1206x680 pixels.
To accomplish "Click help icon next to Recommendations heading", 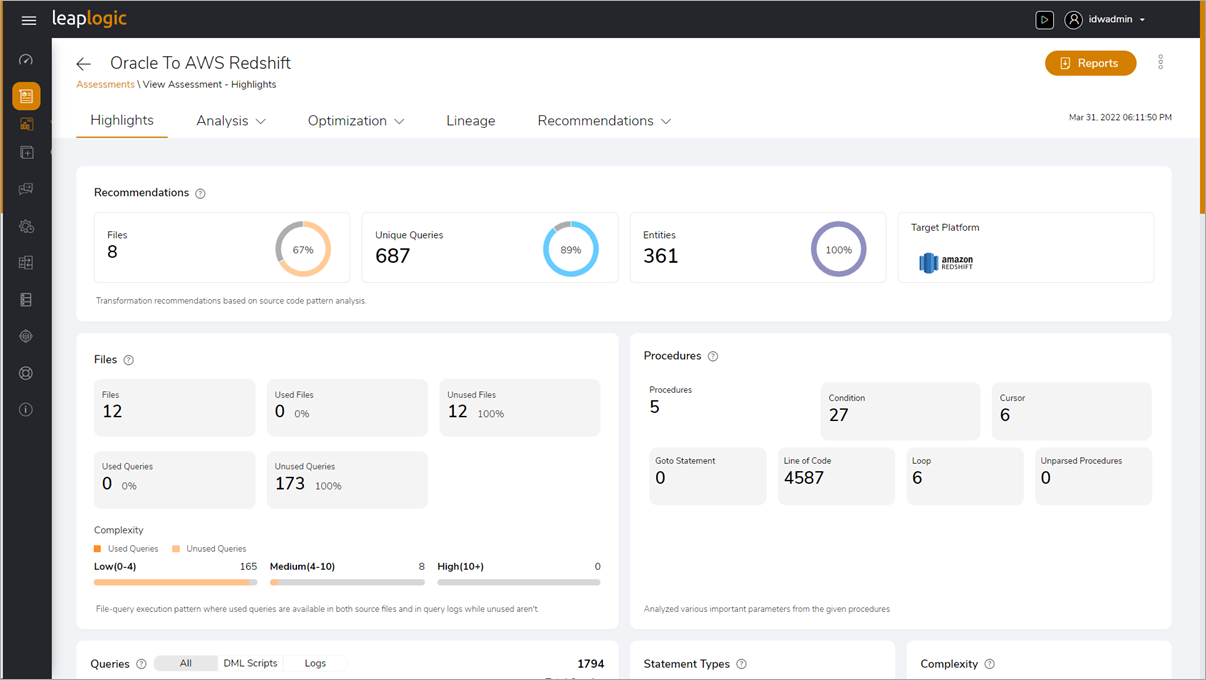I will (x=200, y=193).
